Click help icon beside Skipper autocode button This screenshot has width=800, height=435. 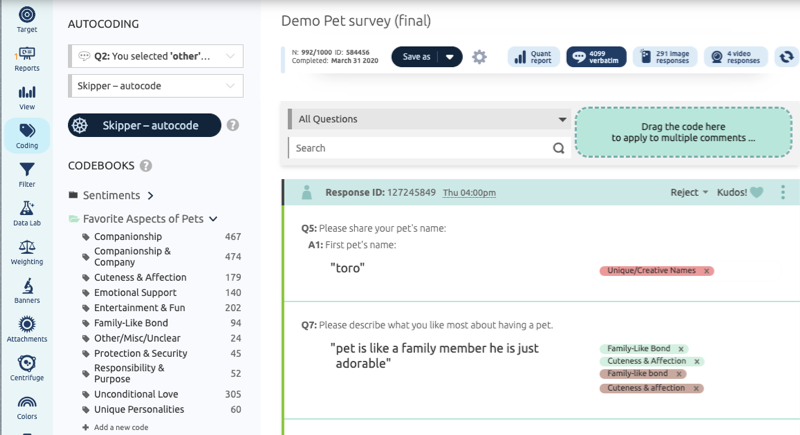[x=233, y=125]
